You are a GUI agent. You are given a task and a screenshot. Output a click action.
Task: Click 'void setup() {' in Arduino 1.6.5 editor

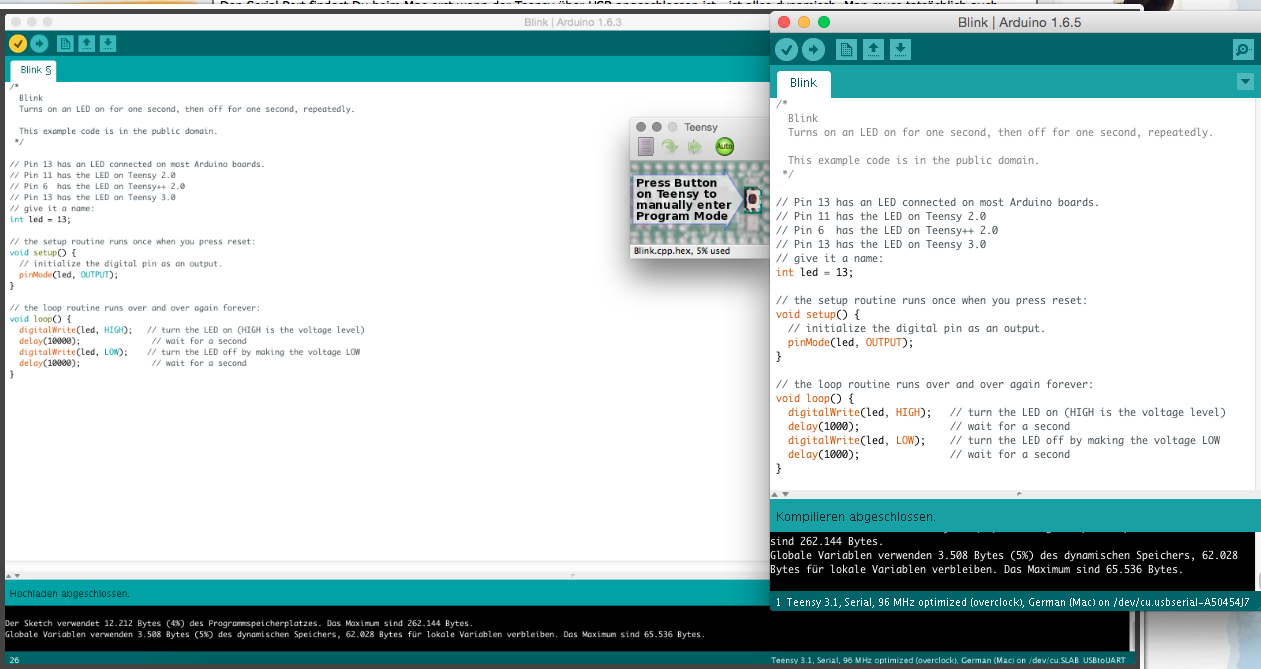[x=818, y=314]
